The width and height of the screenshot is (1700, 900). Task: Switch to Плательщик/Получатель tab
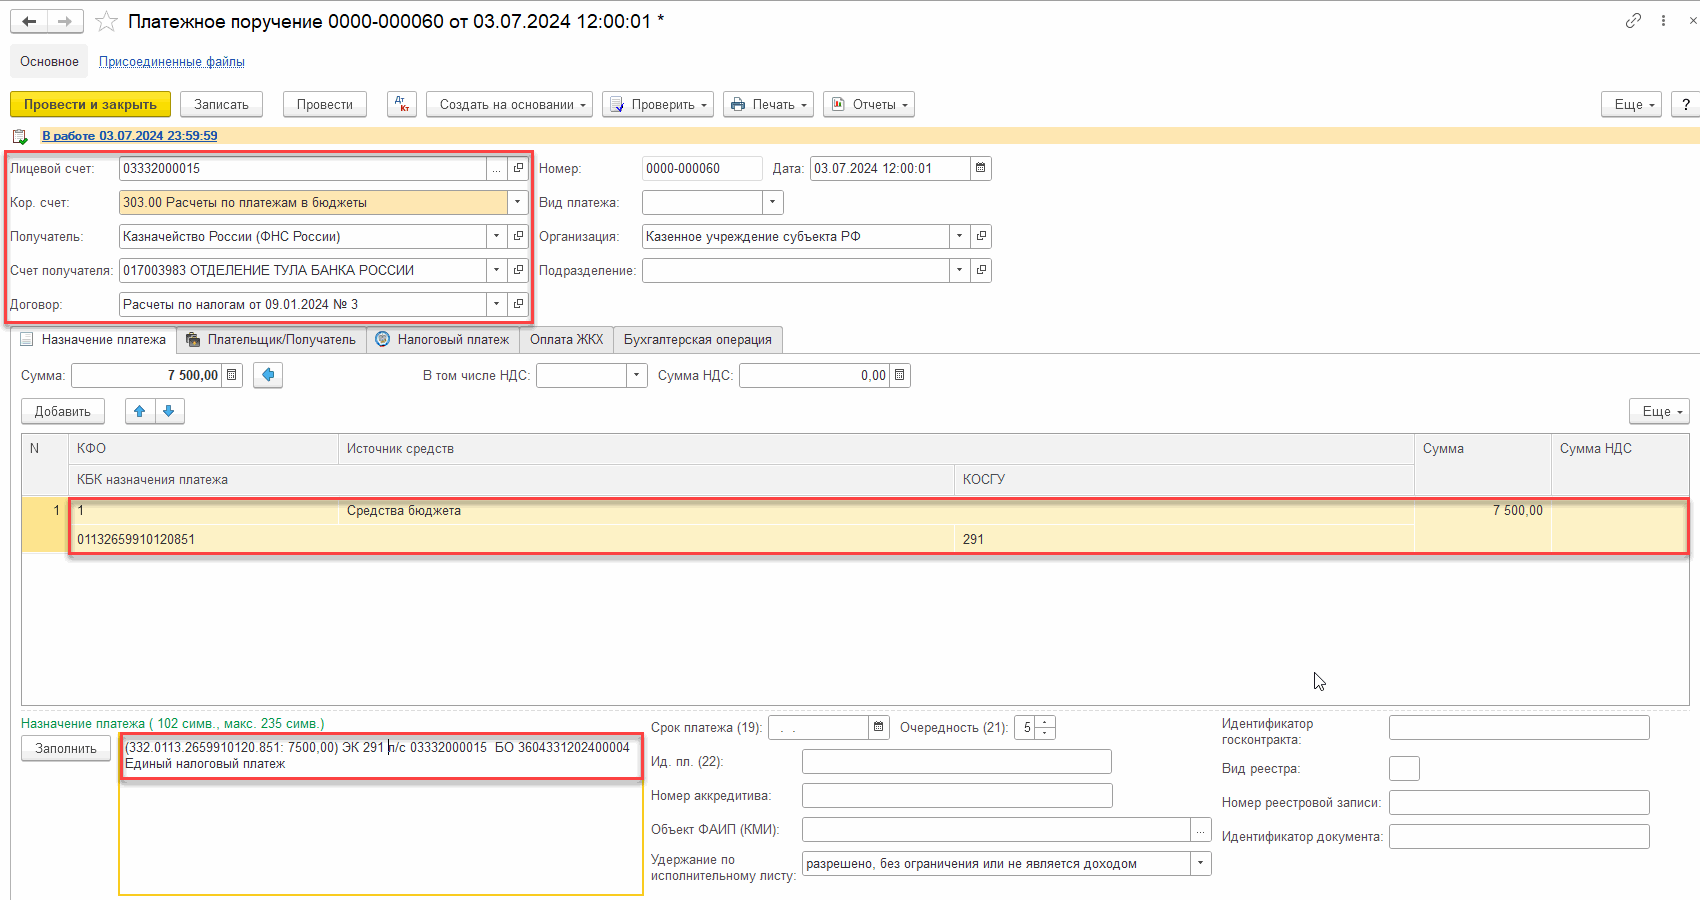coord(271,340)
